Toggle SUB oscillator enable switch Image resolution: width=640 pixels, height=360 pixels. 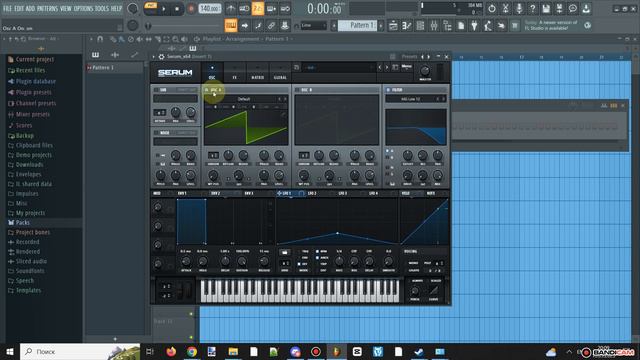coord(156,90)
